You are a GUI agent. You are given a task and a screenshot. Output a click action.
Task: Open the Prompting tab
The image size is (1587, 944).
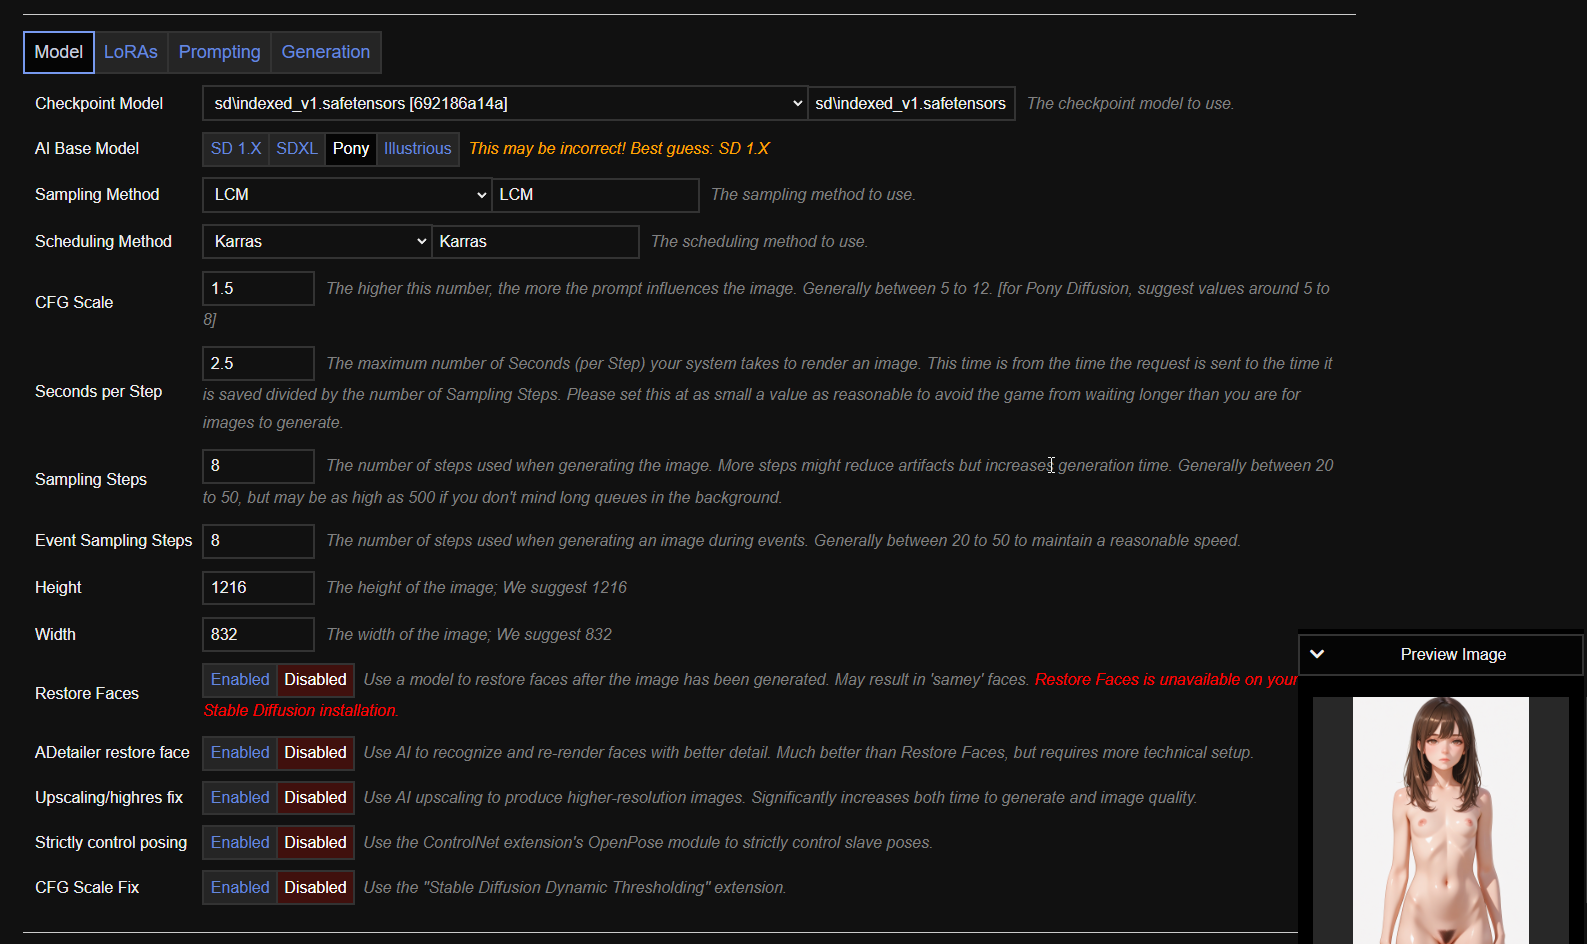pyautogui.click(x=219, y=52)
